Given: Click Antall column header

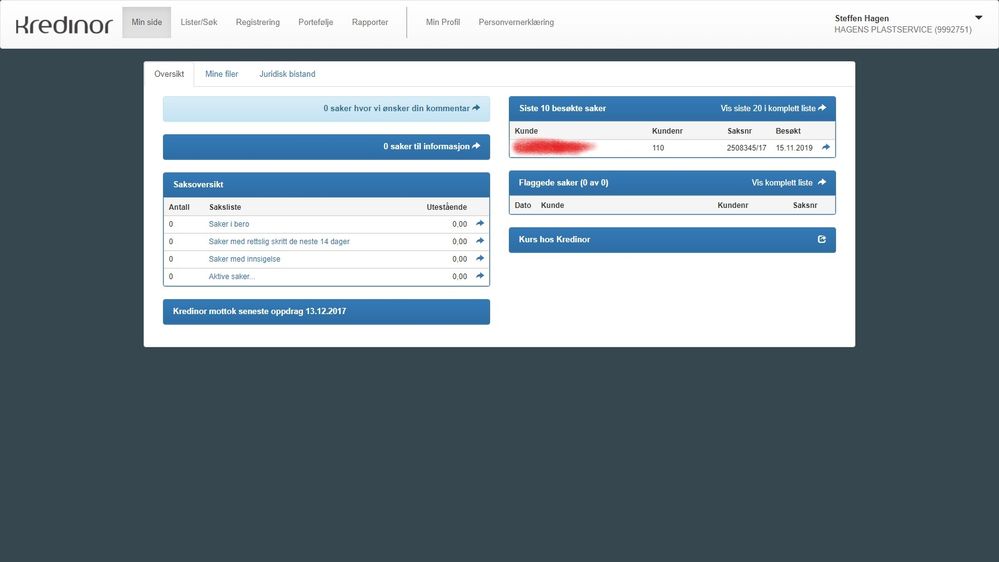Looking at the screenshot, I should pos(179,207).
